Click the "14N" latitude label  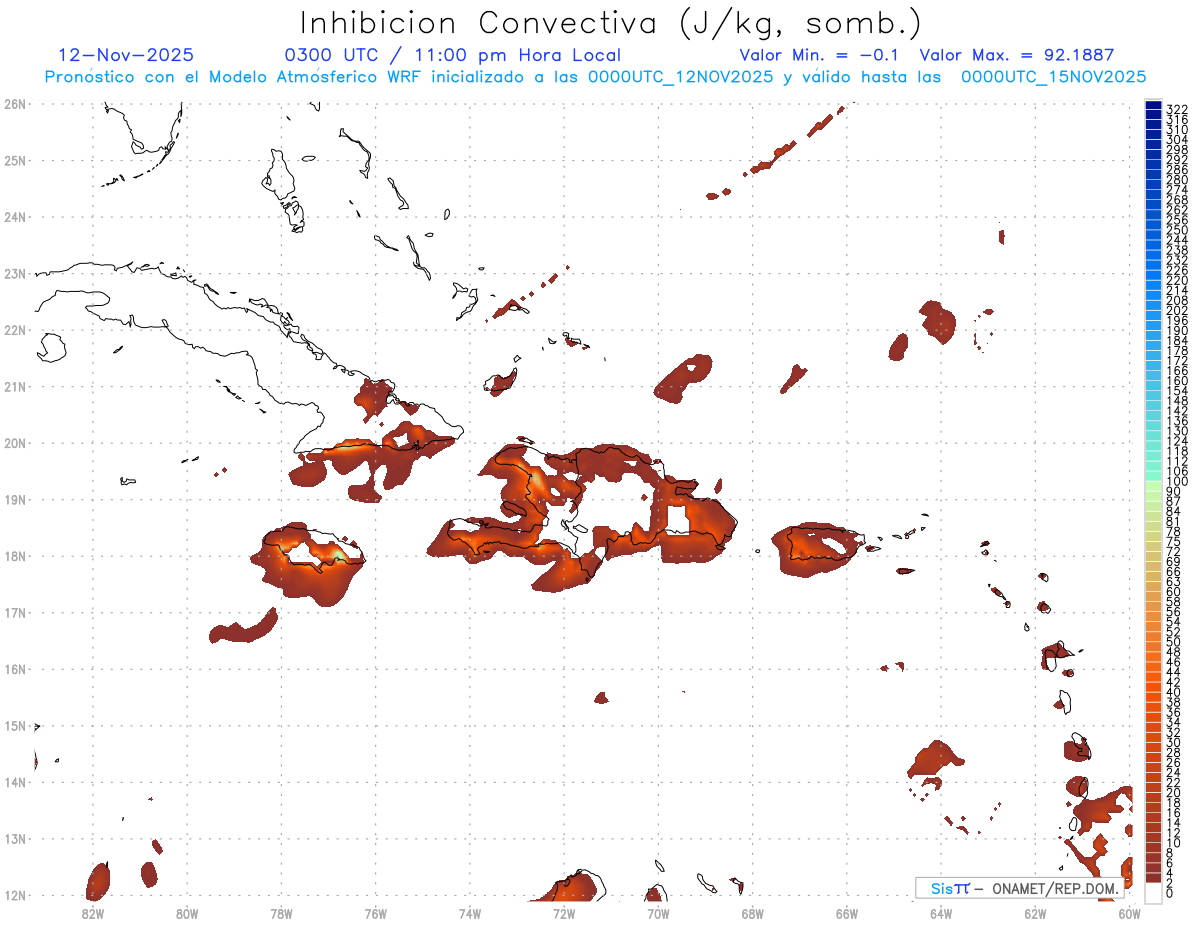pyautogui.click(x=14, y=782)
